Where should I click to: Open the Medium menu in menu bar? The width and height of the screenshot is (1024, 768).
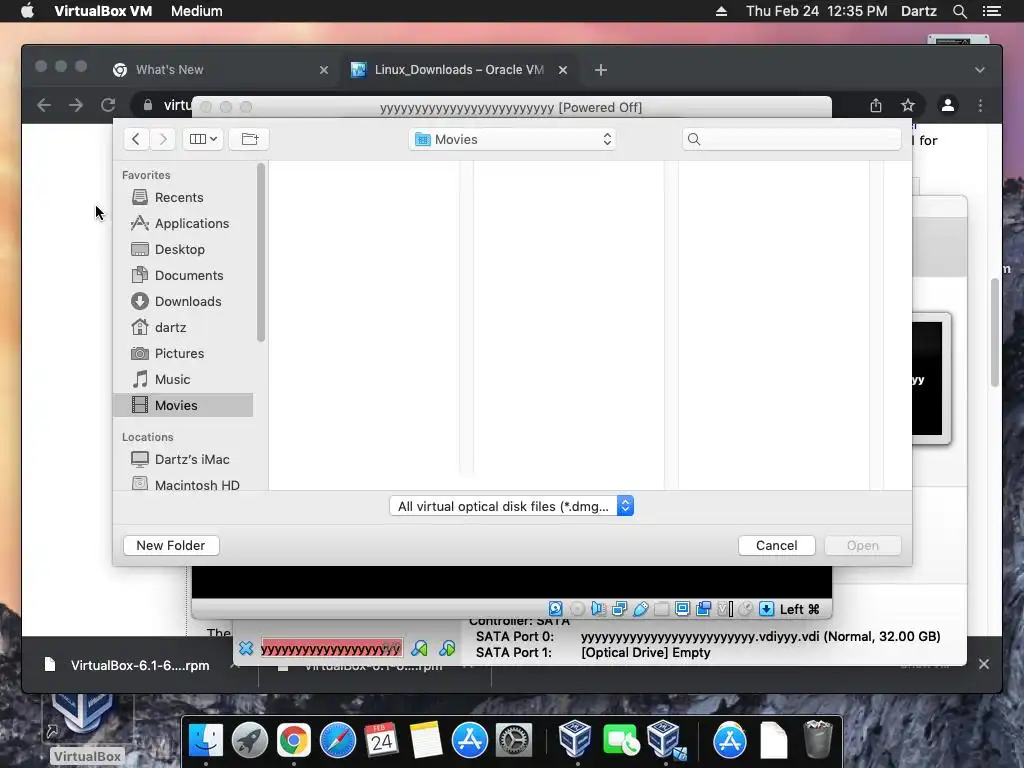pos(197,11)
